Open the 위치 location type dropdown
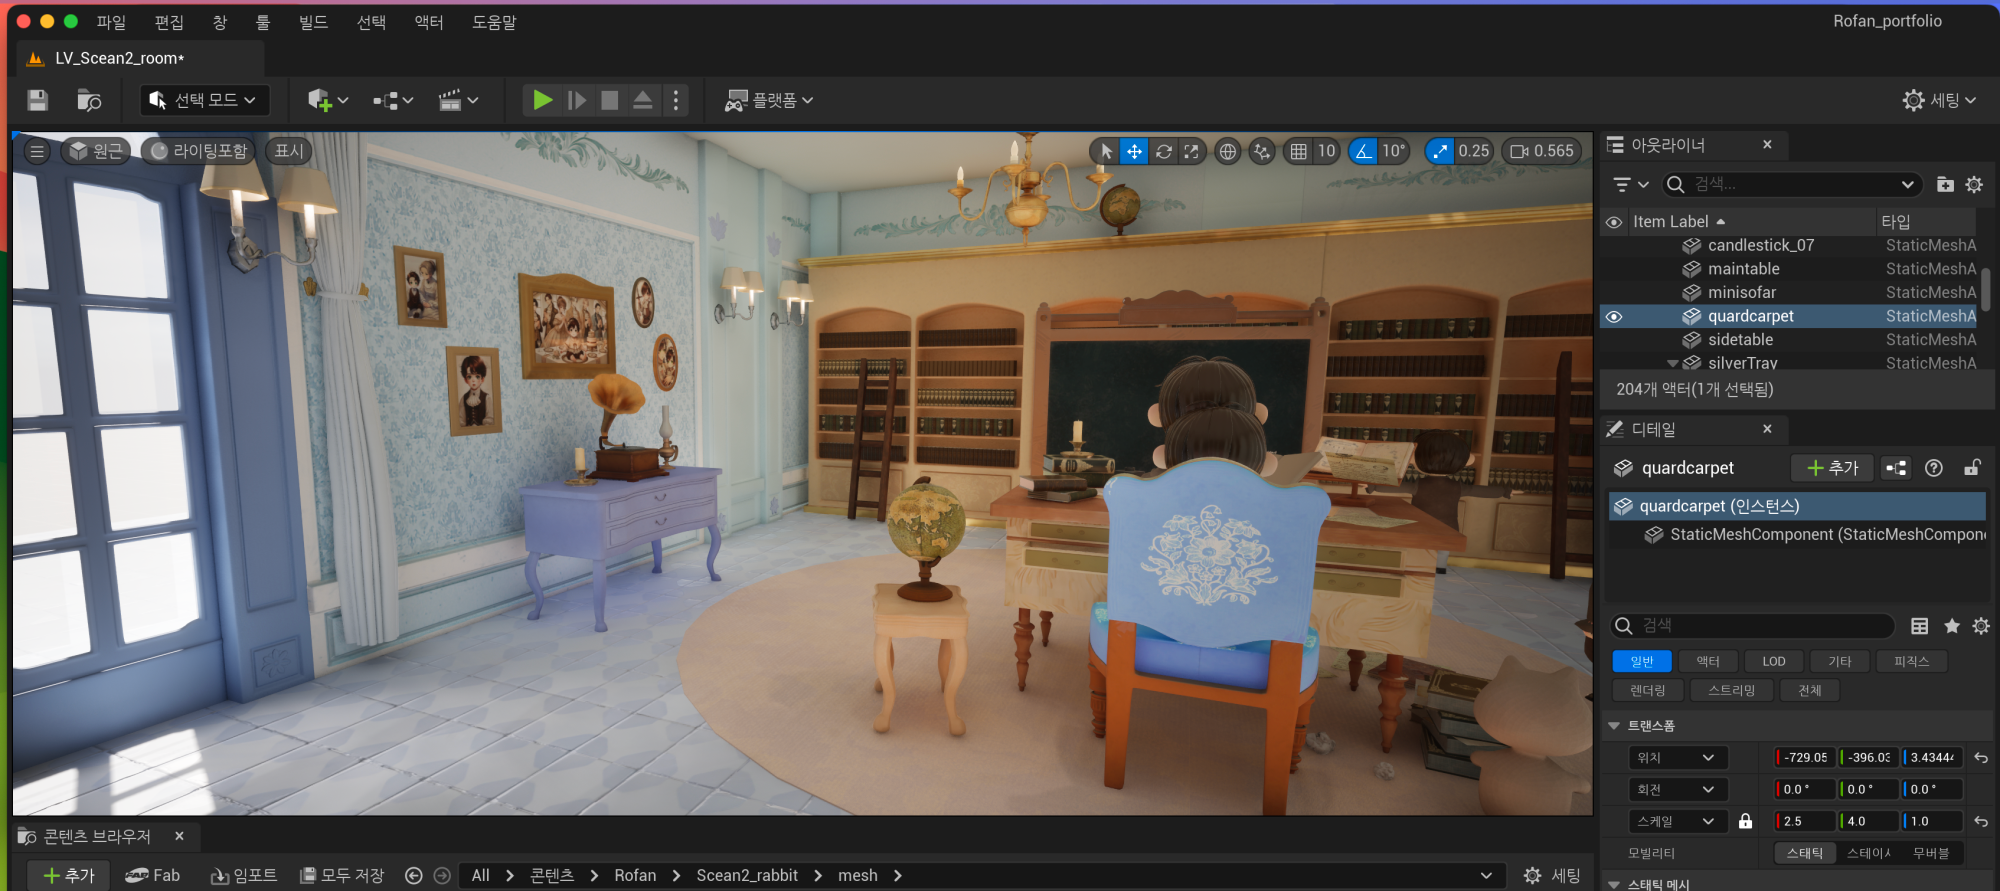 1677,758
